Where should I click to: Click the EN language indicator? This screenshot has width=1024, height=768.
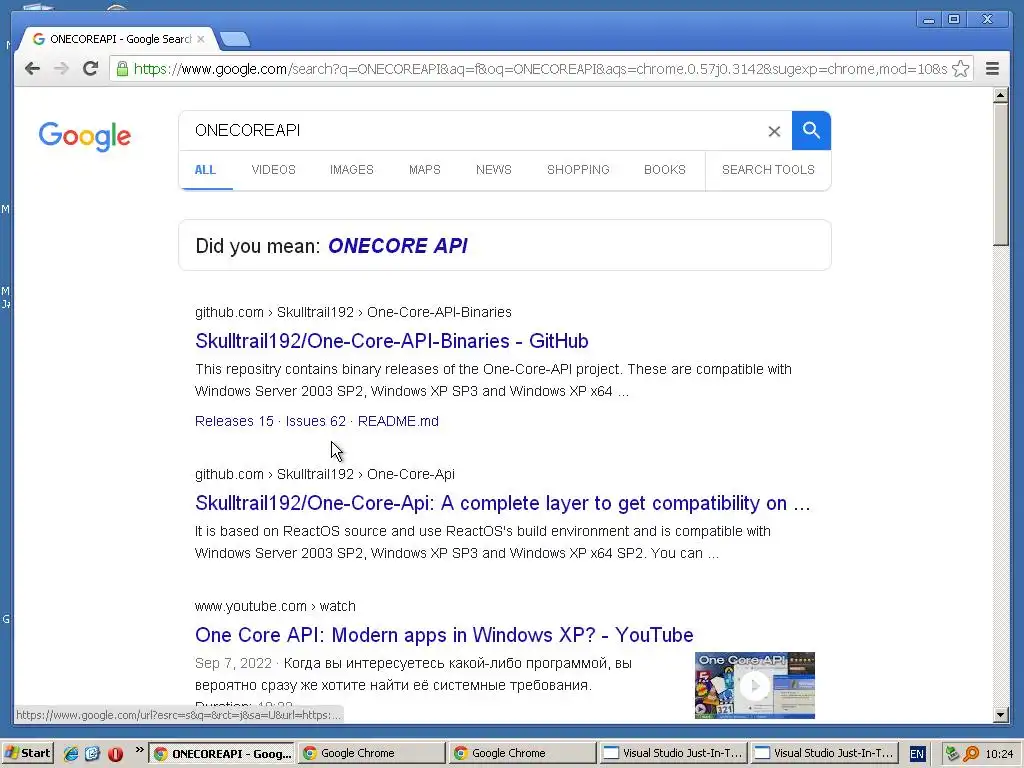[917, 754]
